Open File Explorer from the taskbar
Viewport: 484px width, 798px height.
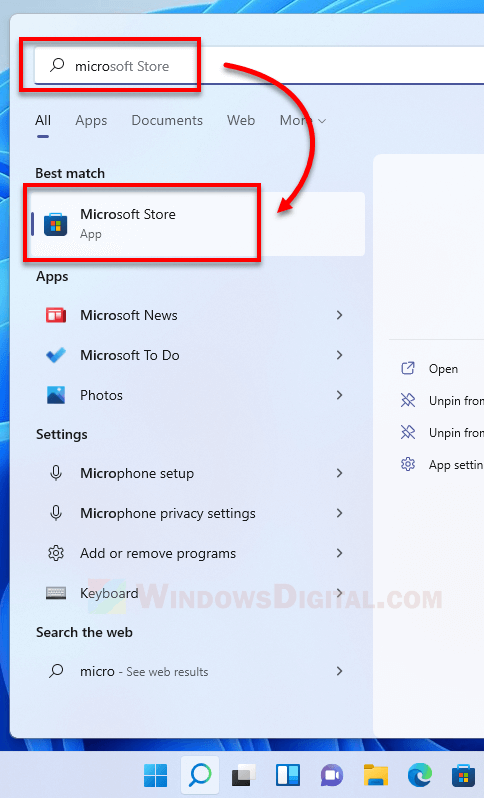tap(376, 775)
